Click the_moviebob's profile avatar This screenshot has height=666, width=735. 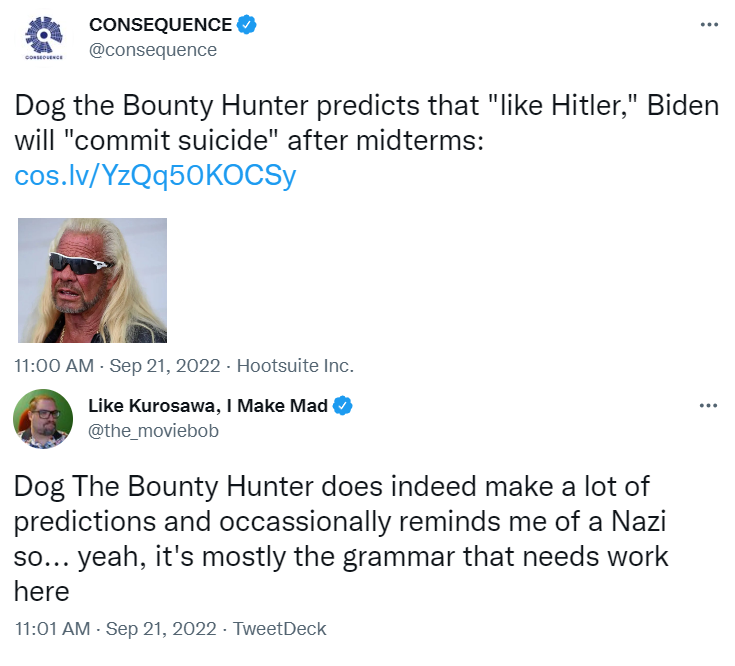43,419
